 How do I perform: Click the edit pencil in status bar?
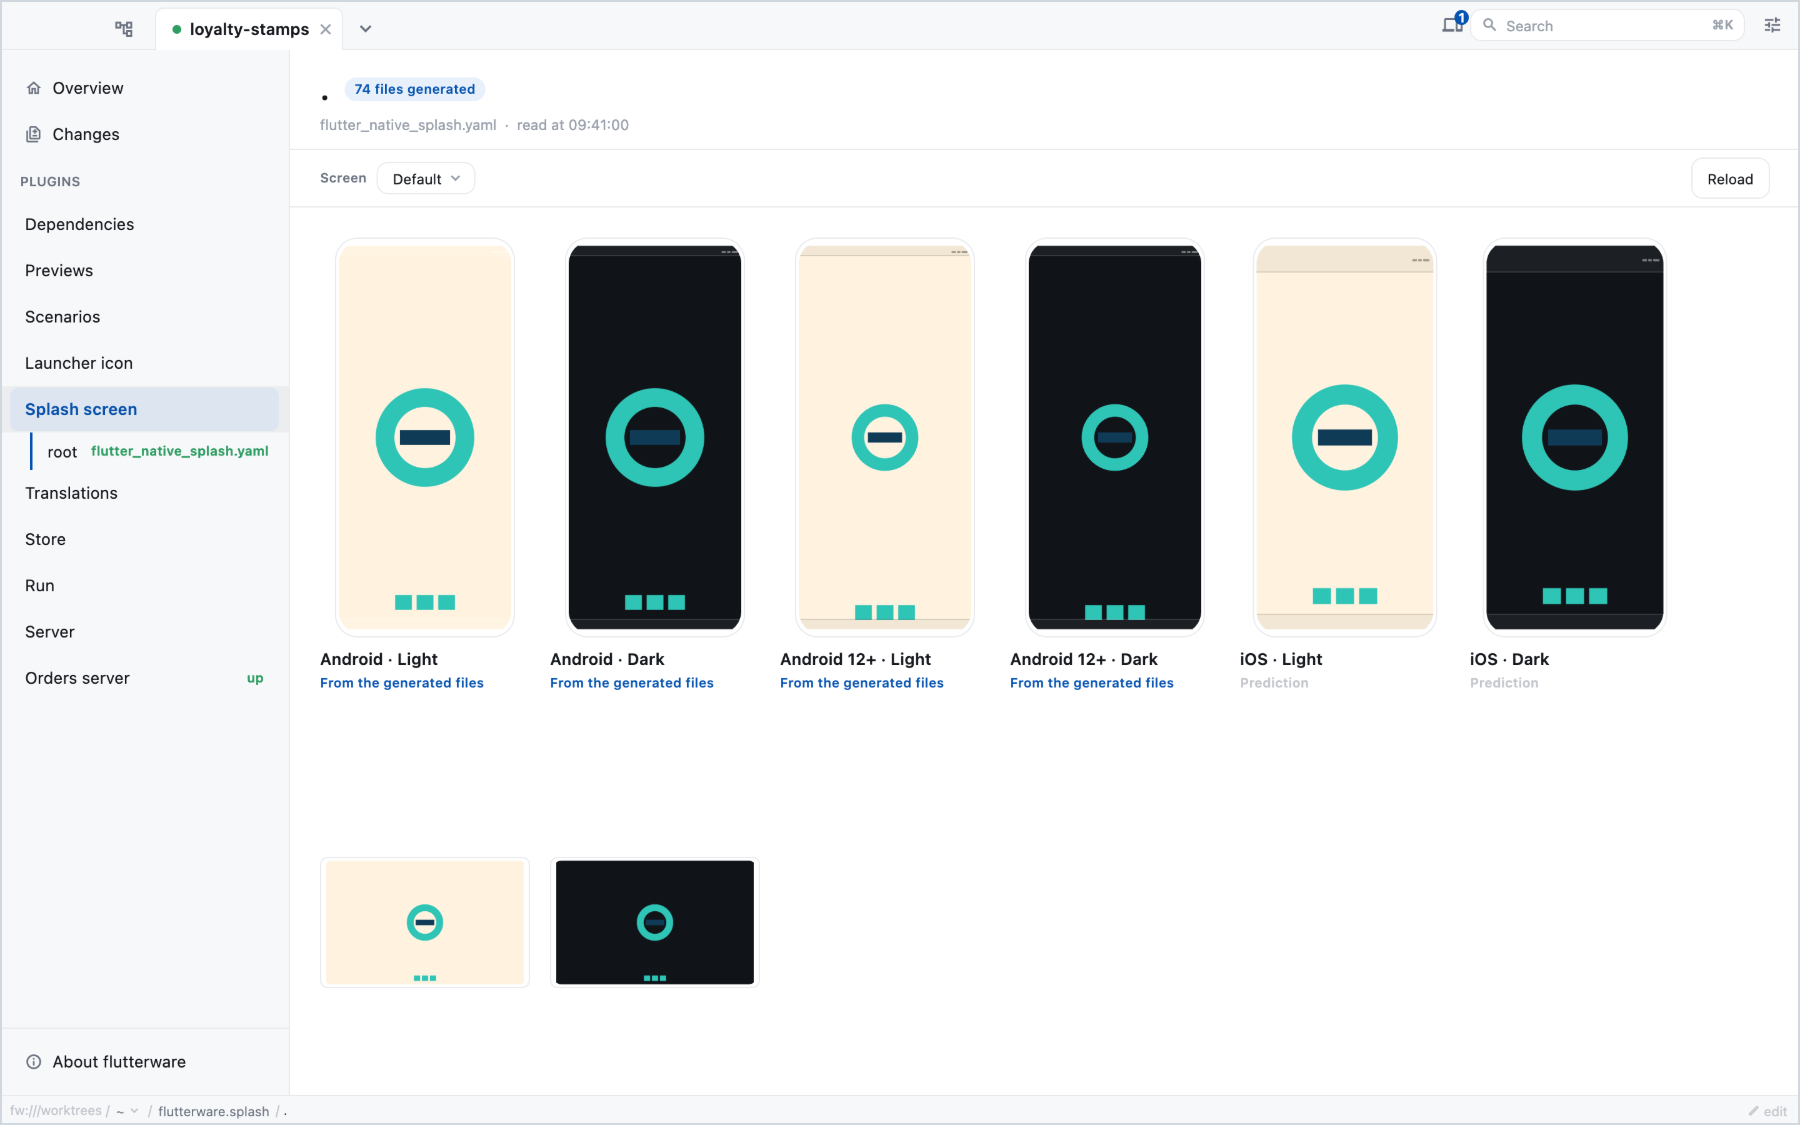coord(1767,1111)
